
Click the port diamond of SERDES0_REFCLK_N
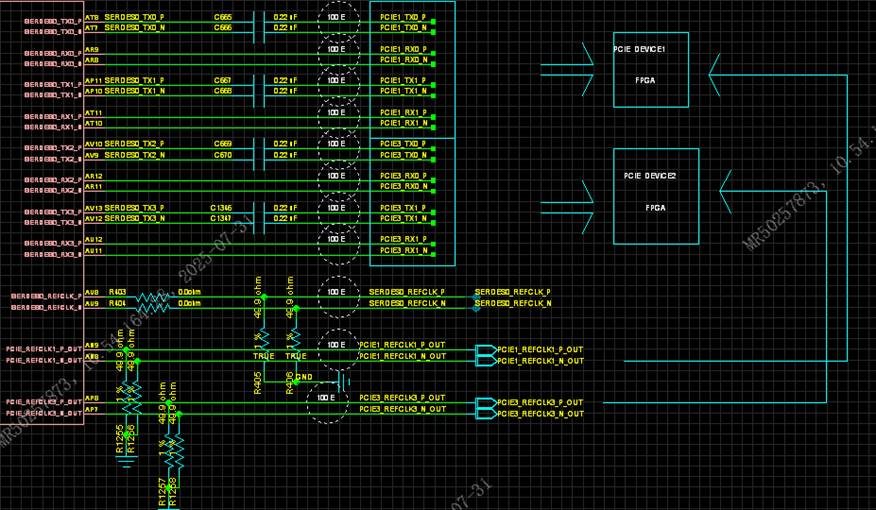[x=476, y=308]
